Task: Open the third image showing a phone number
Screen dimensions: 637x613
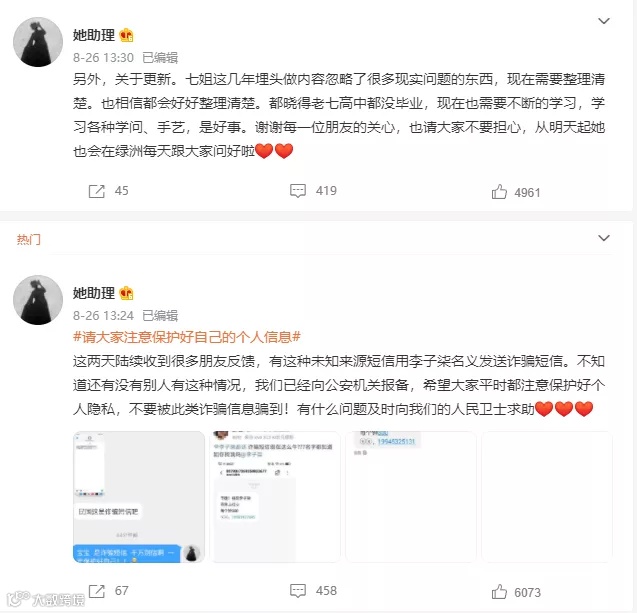Action: point(411,497)
